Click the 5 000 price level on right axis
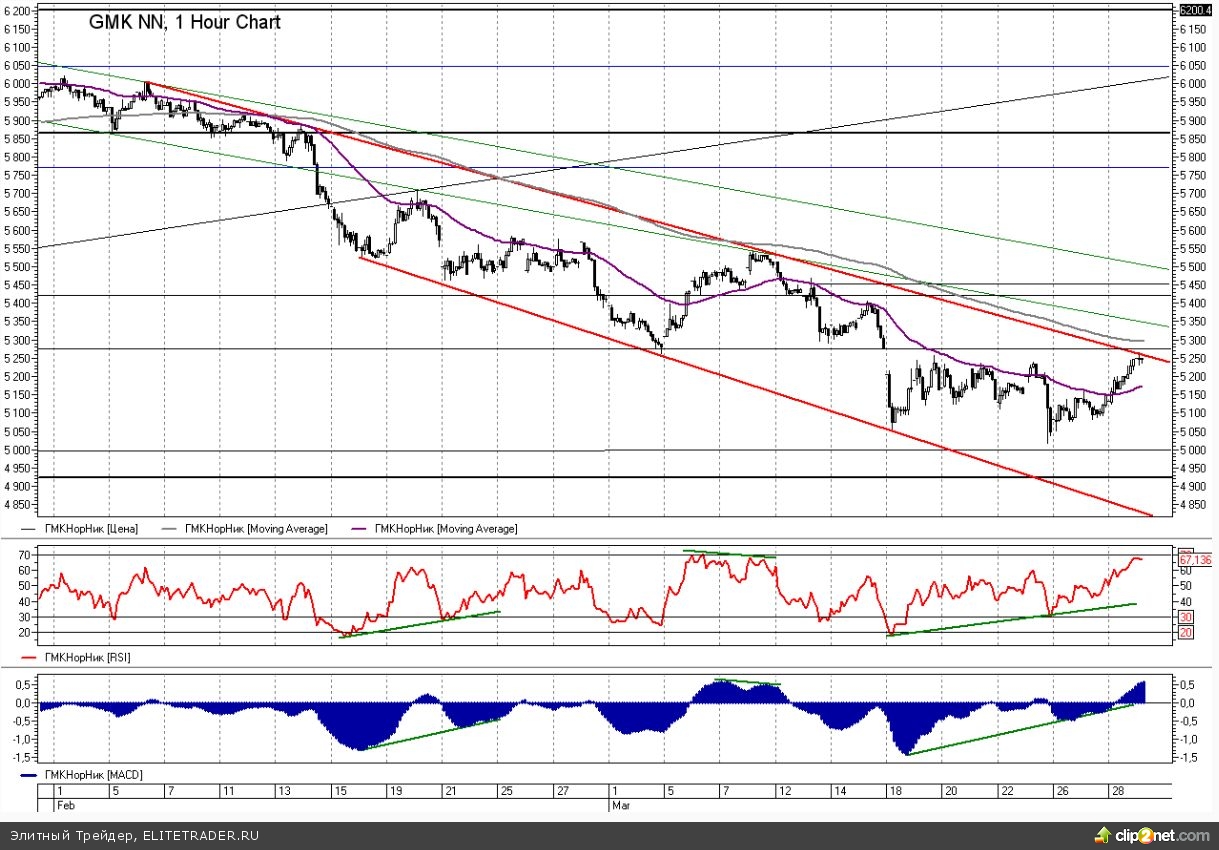Screen dimensions: 1219x850 (x=1193, y=450)
